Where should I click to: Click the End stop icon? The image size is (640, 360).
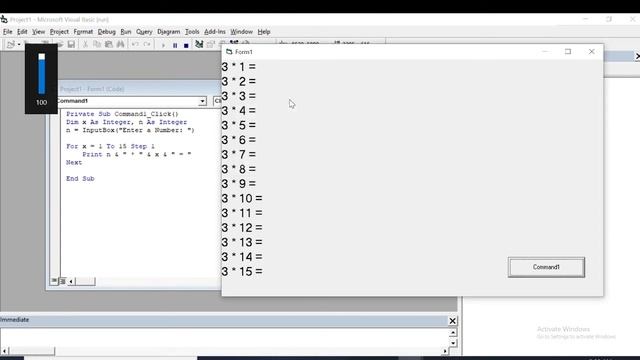(186, 45)
